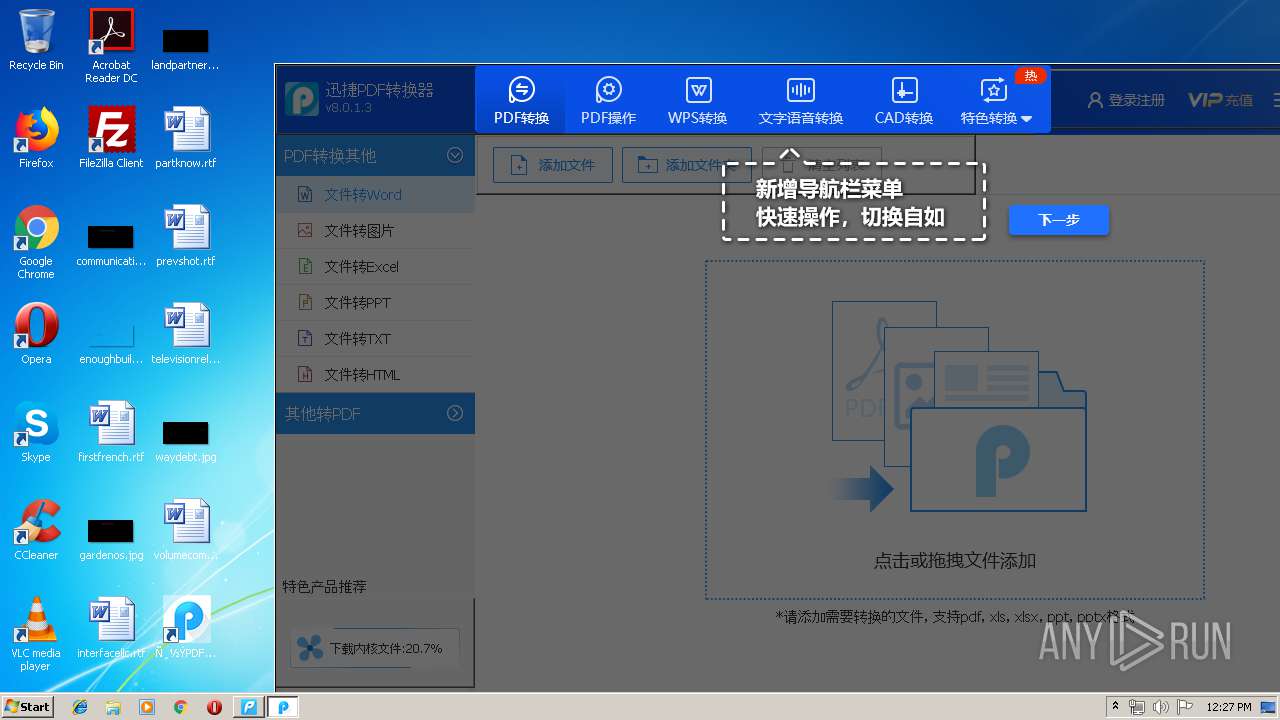
Task: Open Recycle Bin on the desktop
Action: coord(36,41)
